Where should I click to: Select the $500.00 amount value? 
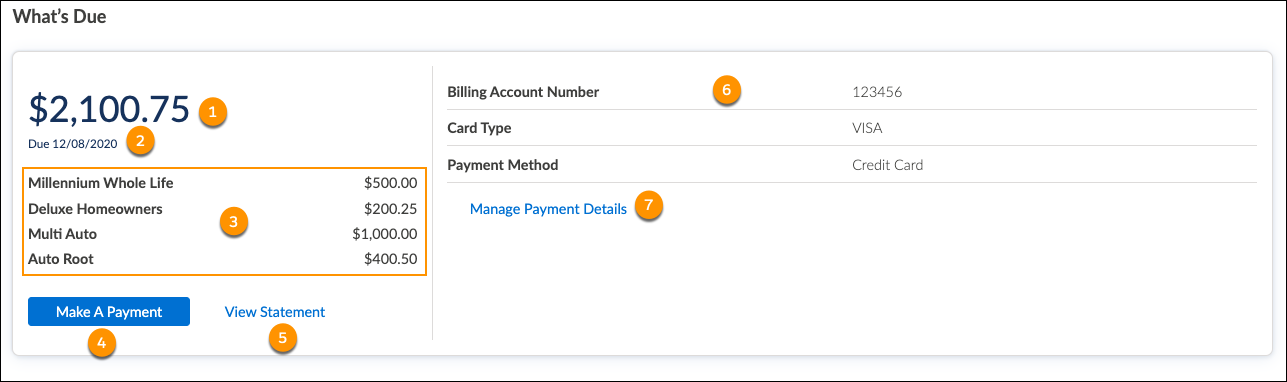pos(391,184)
